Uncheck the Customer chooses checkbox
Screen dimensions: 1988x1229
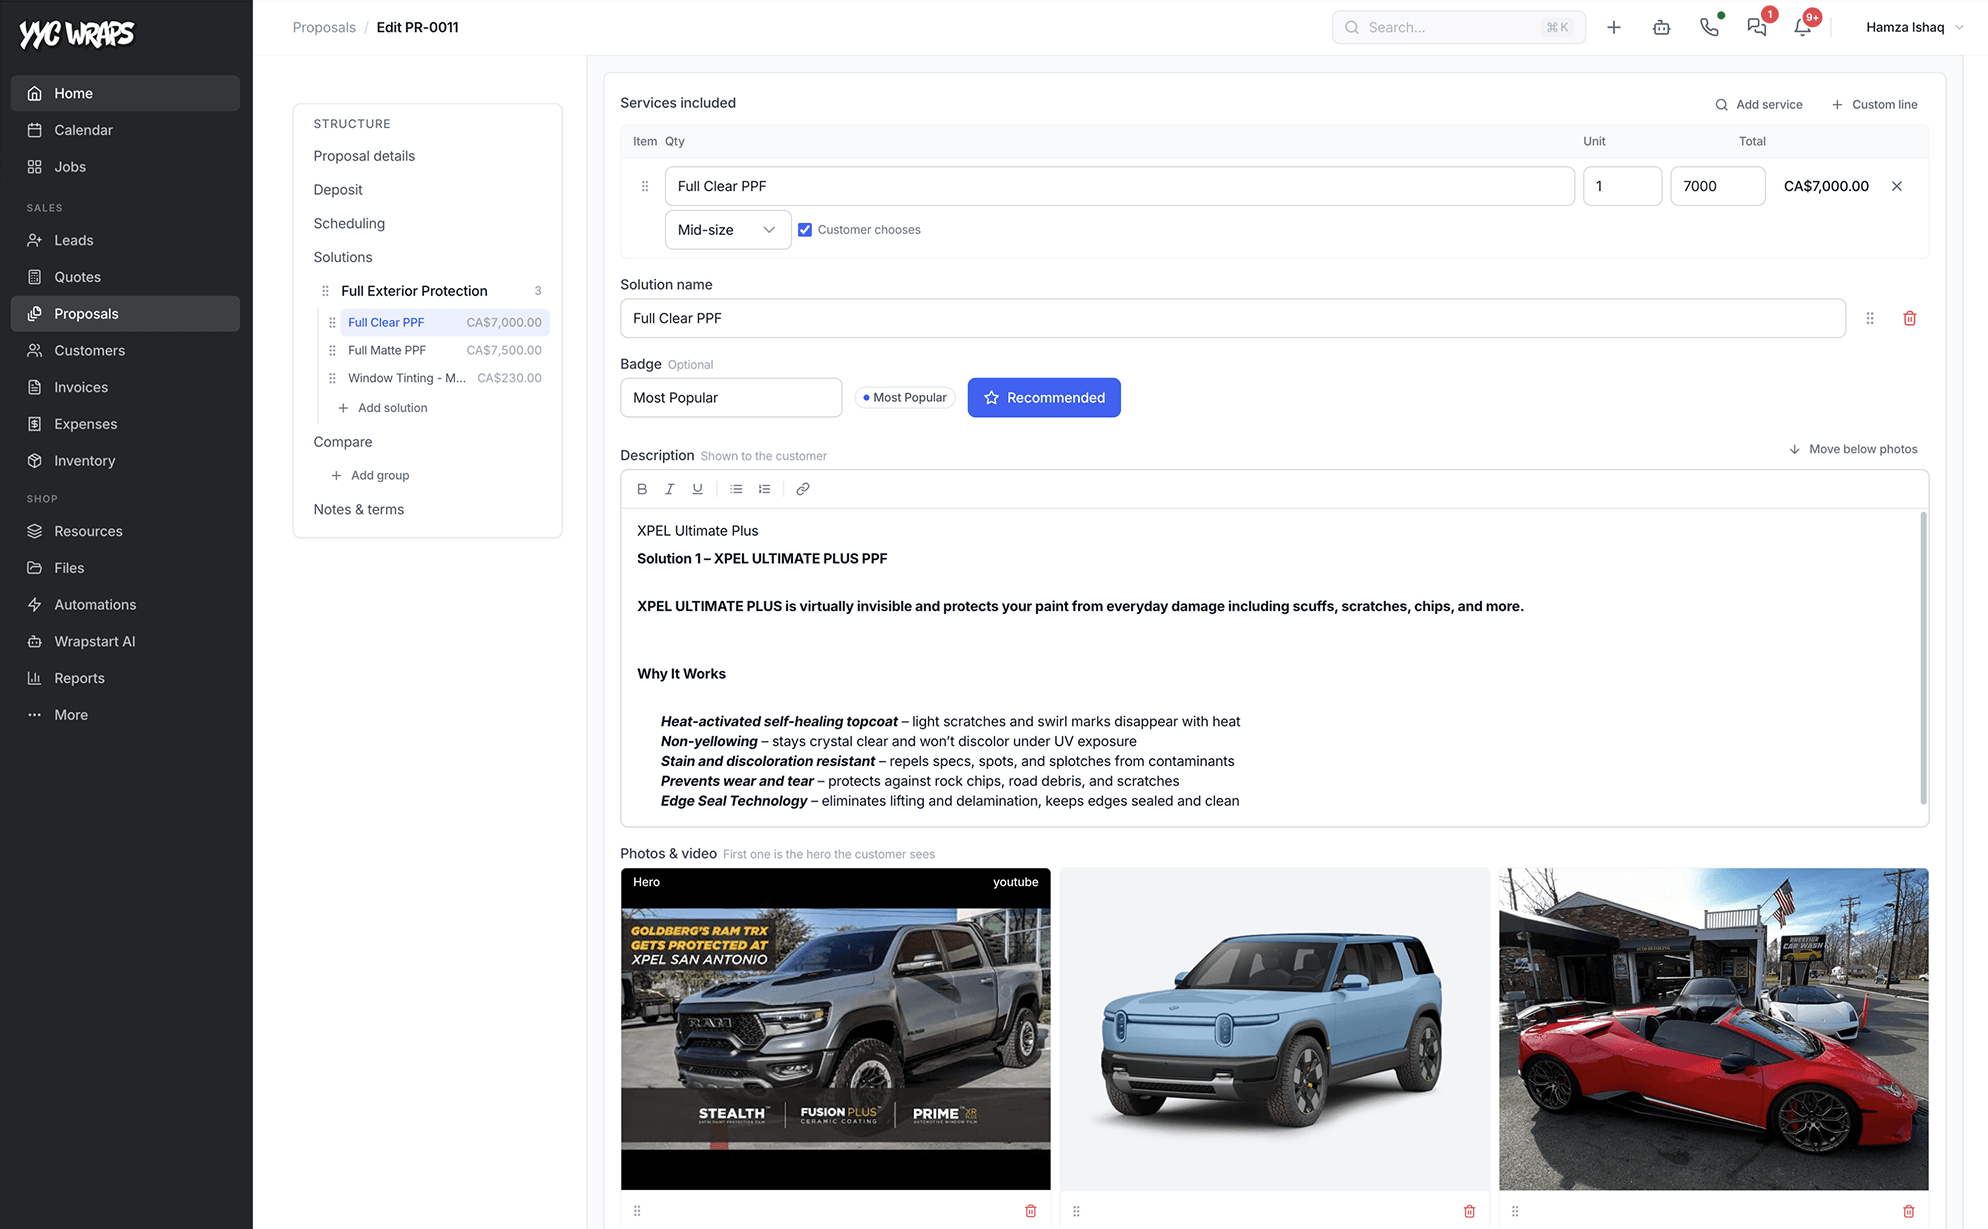pos(805,230)
